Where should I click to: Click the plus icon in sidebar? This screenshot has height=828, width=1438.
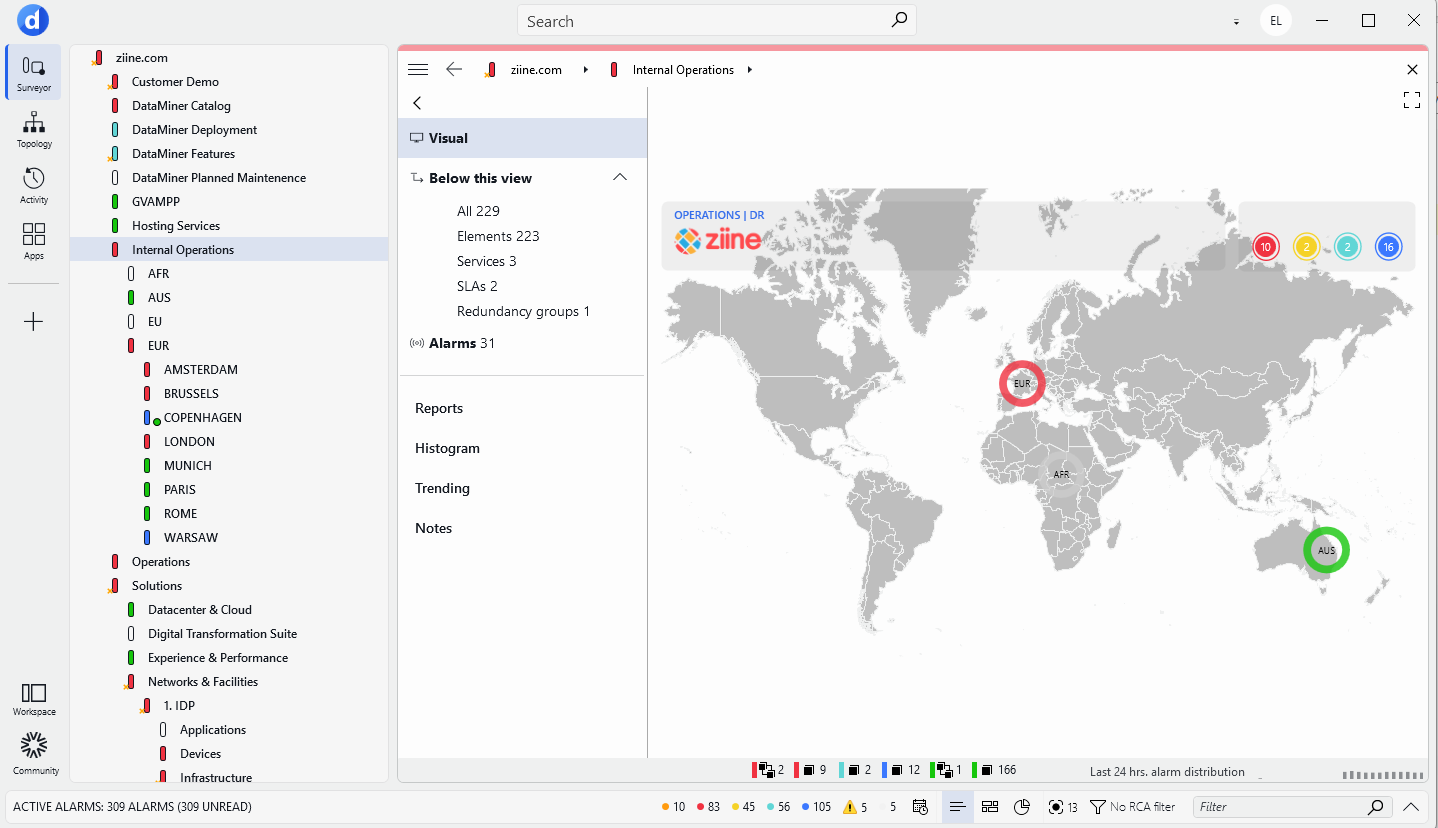point(34,321)
